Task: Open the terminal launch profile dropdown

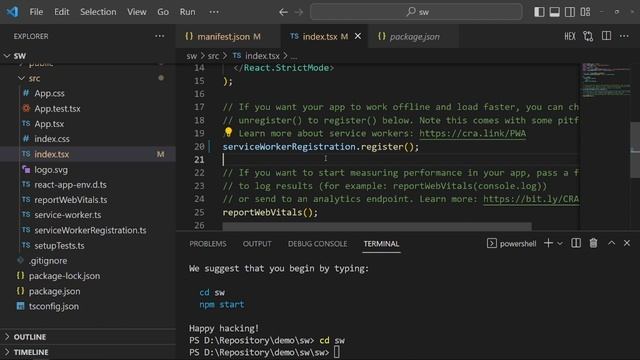Action: pyautogui.click(x=560, y=244)
